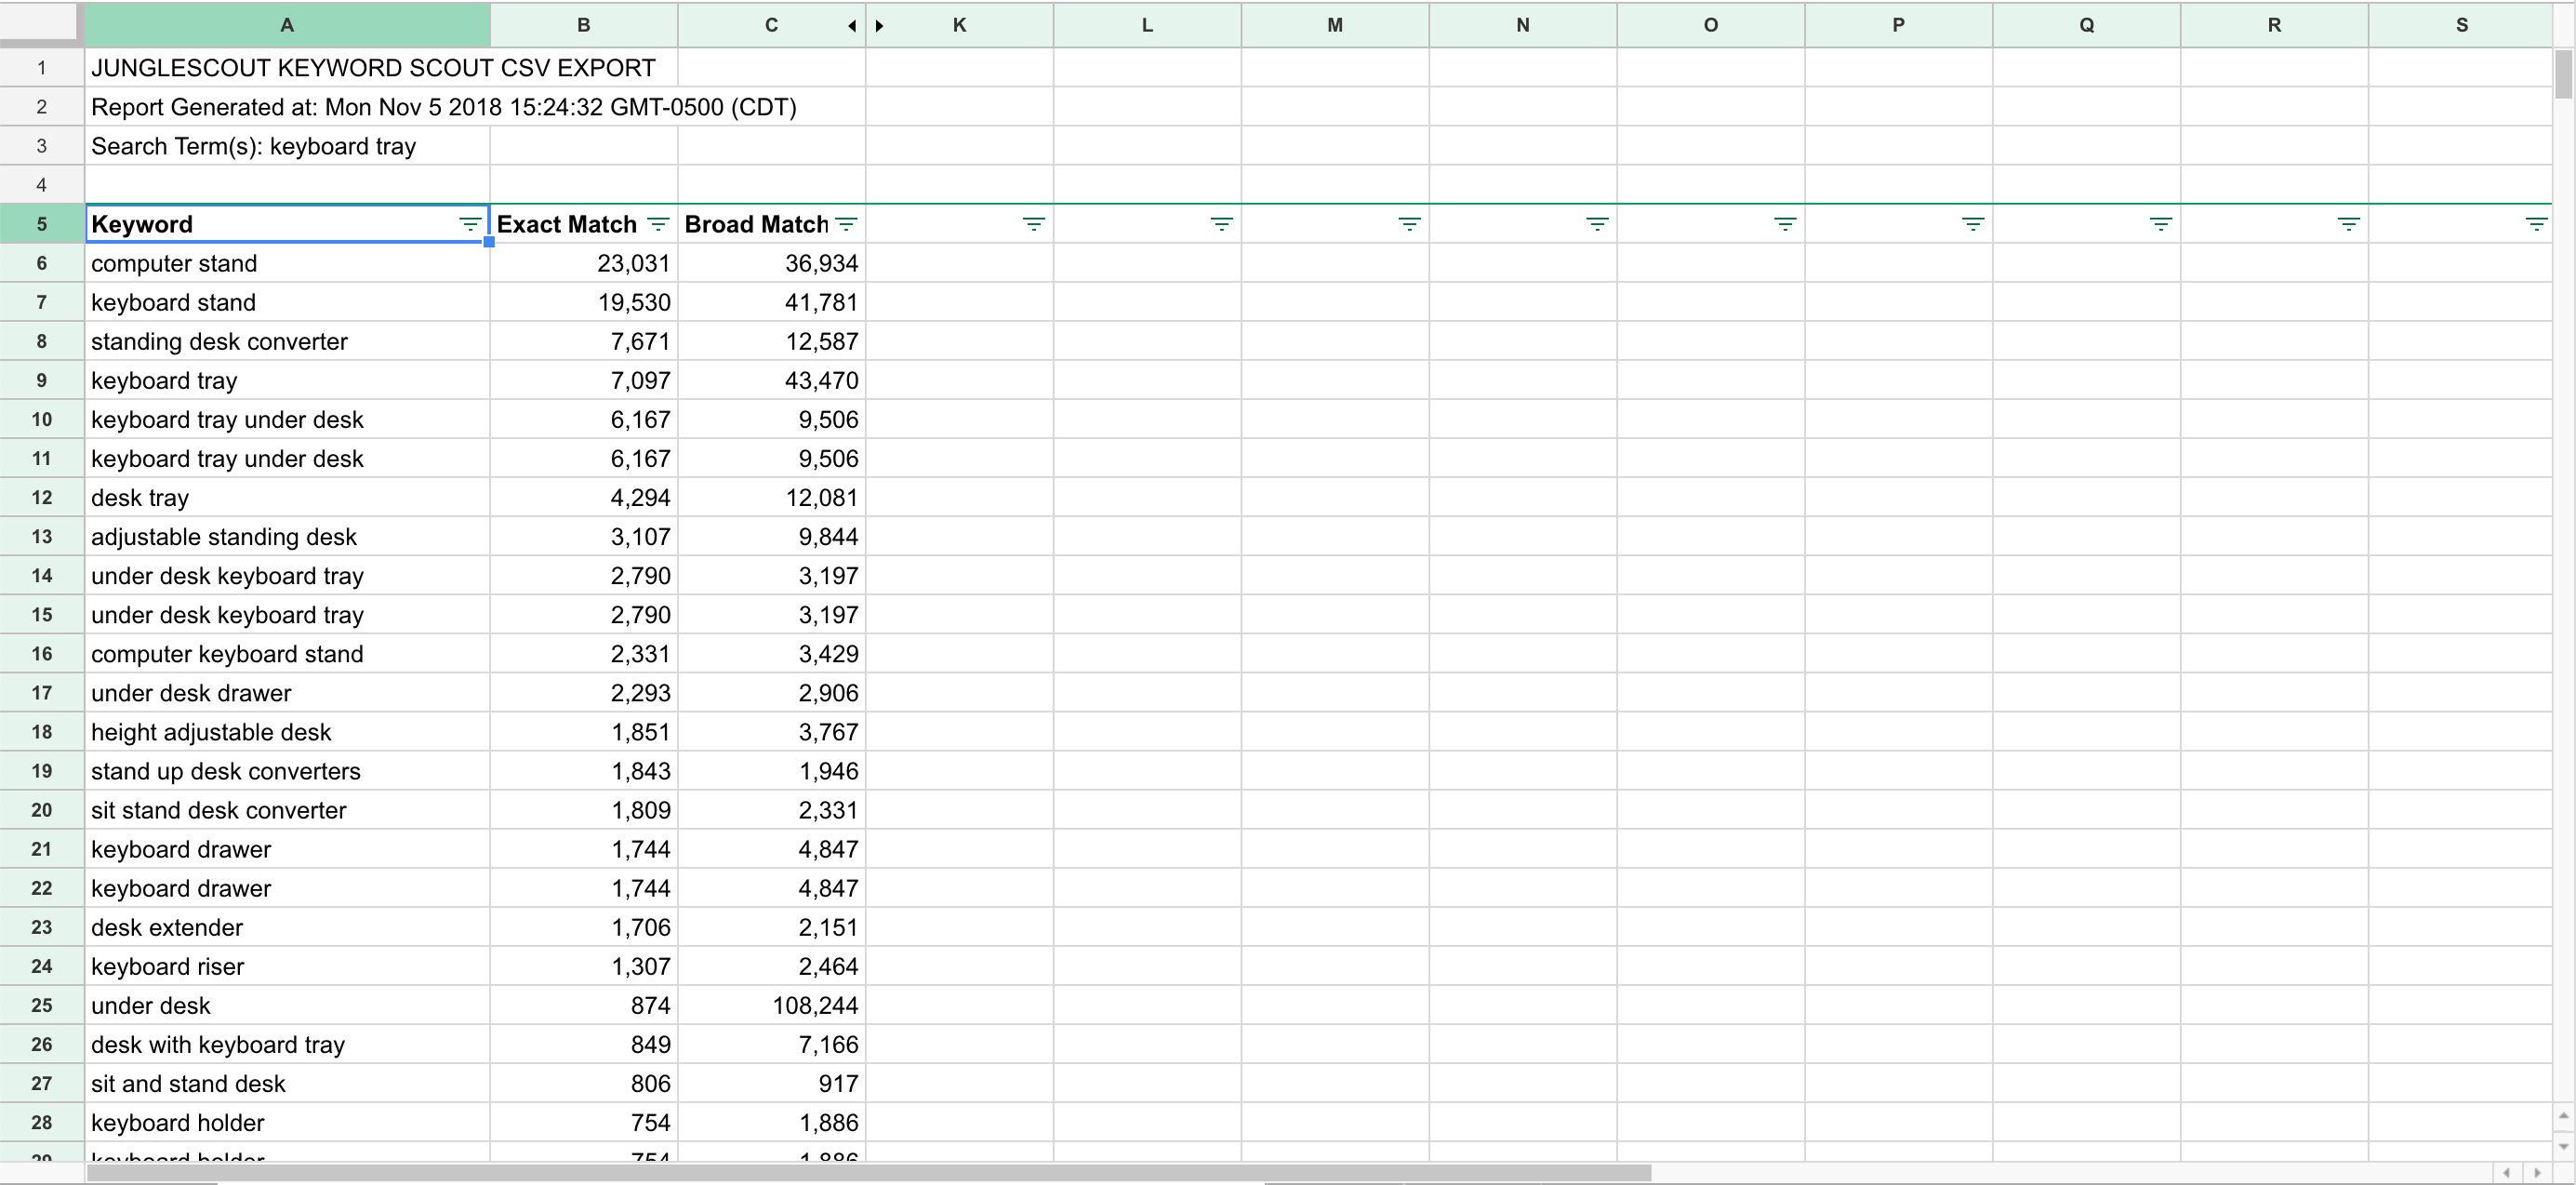
Task: Click the select-all corner box
Action: point(40,22)
